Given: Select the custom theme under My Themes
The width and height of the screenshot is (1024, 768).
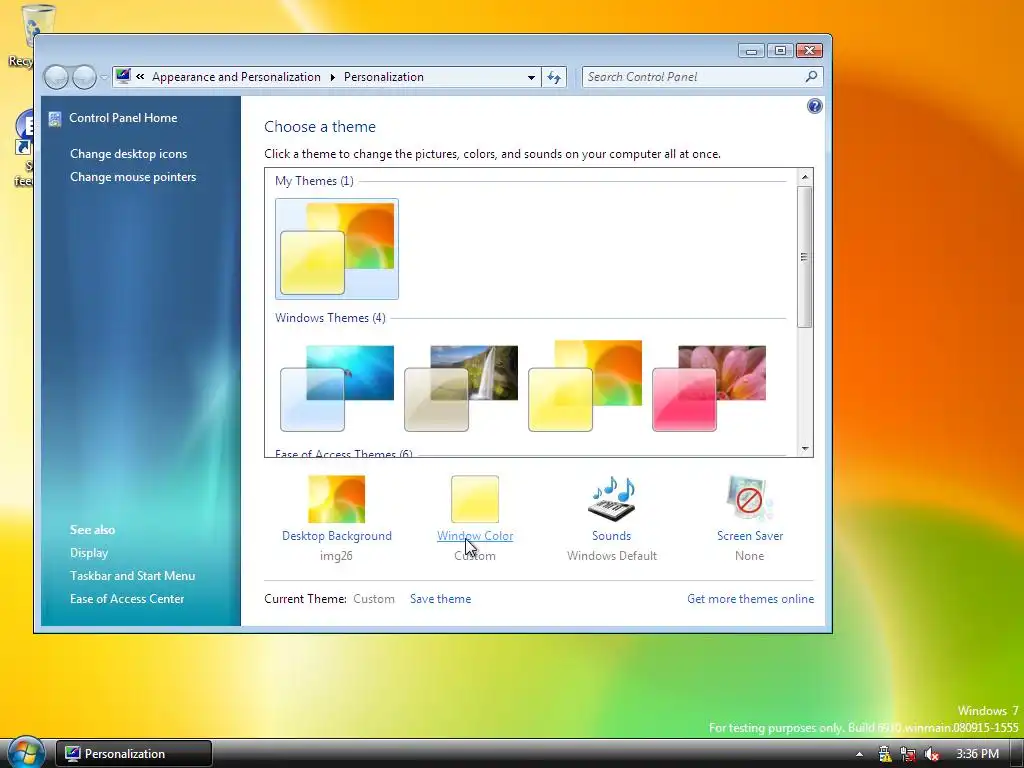Looking at the screenshot, I should (337, 249).
